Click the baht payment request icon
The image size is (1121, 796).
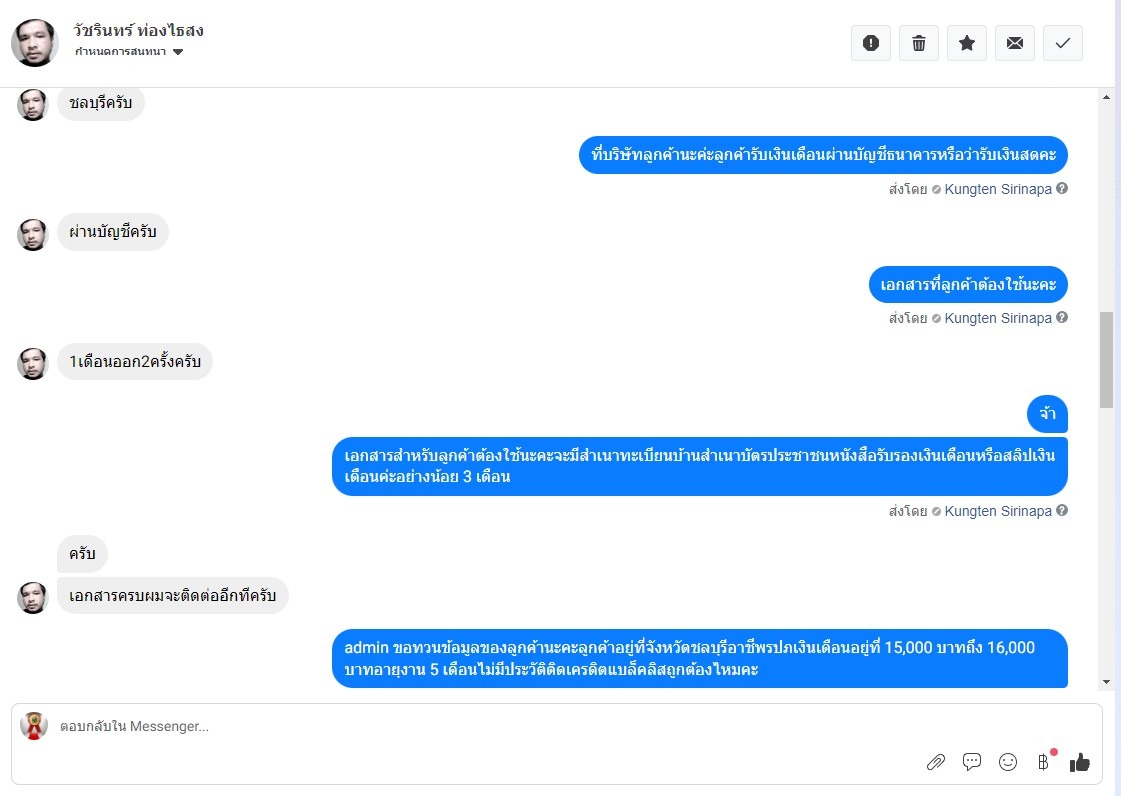click(x=1044, y=762)
